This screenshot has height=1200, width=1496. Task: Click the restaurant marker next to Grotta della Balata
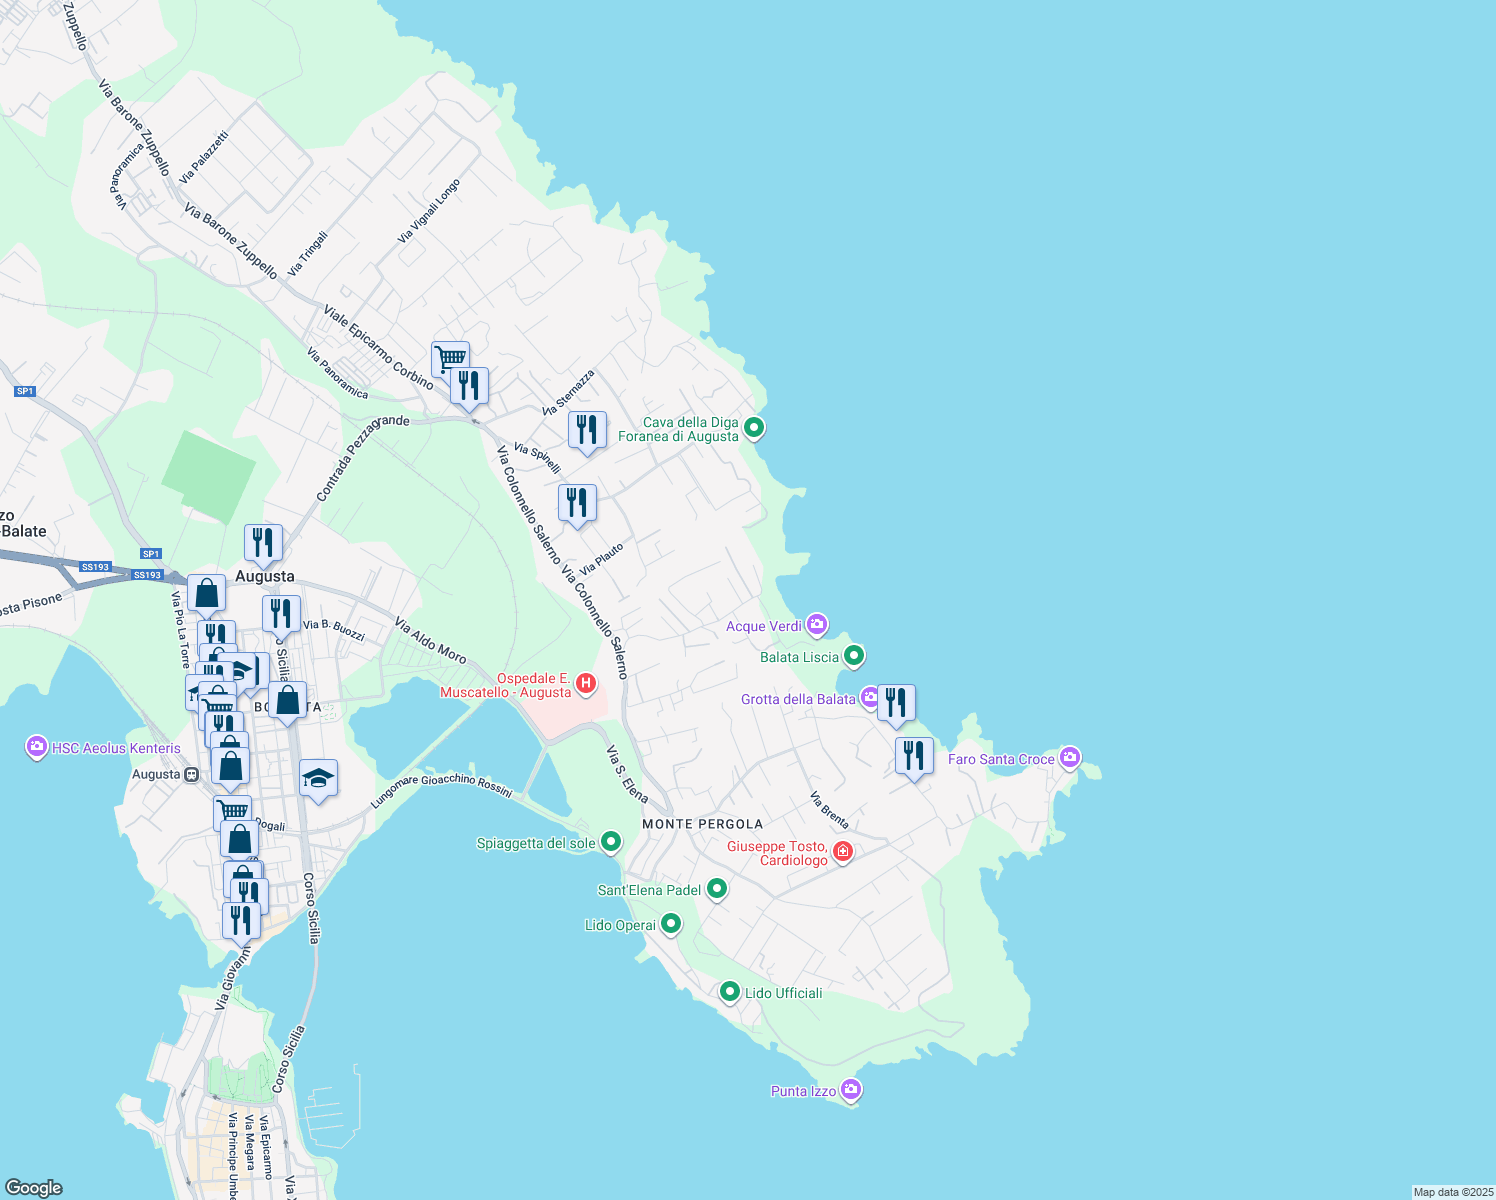tap(896, 704)
